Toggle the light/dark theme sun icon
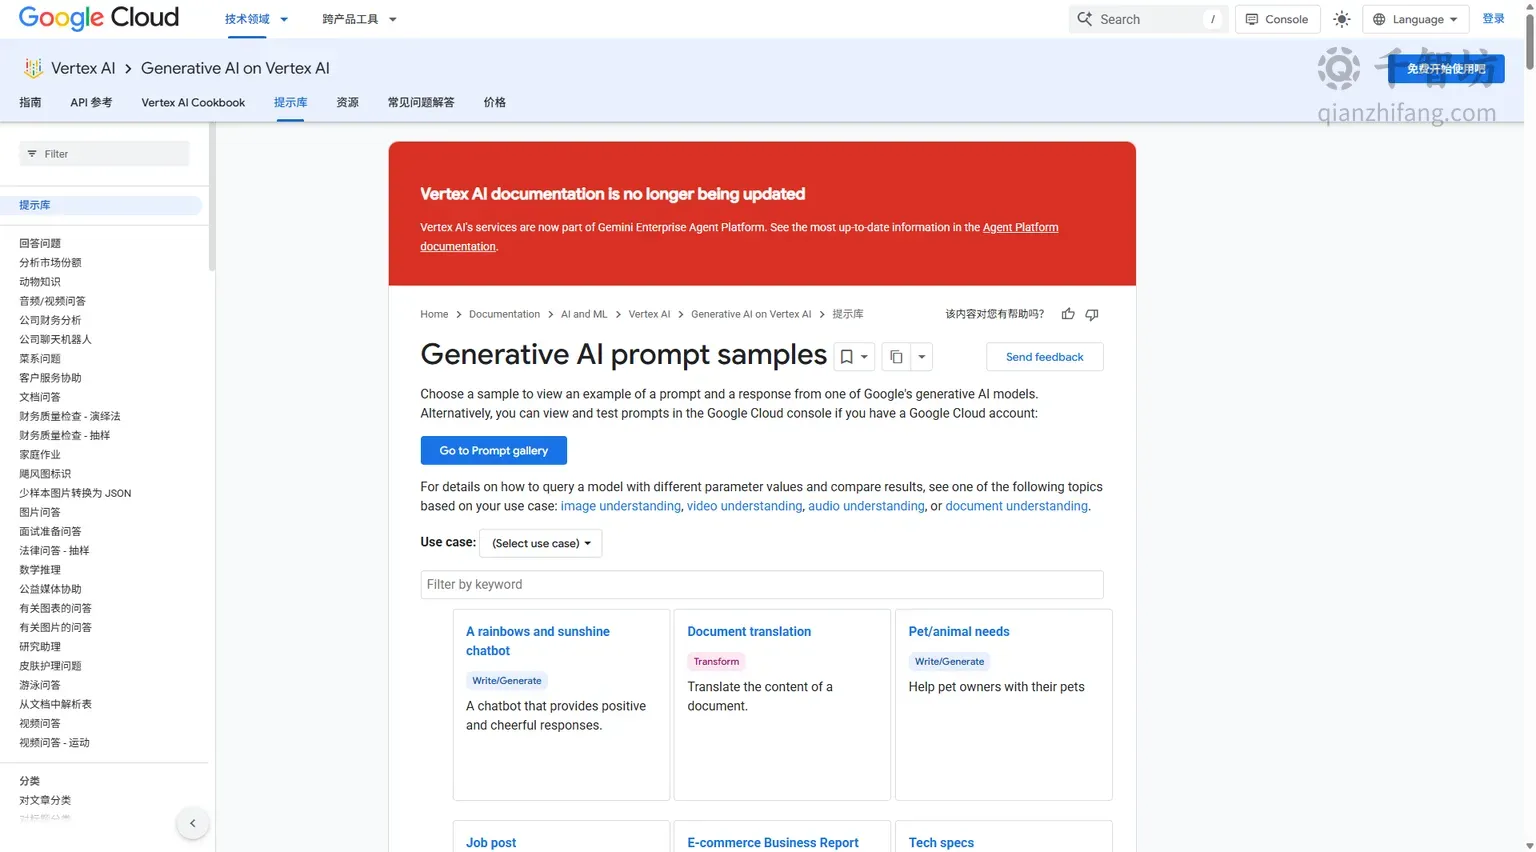The image size is (1536, 852). click(1342, 19)
